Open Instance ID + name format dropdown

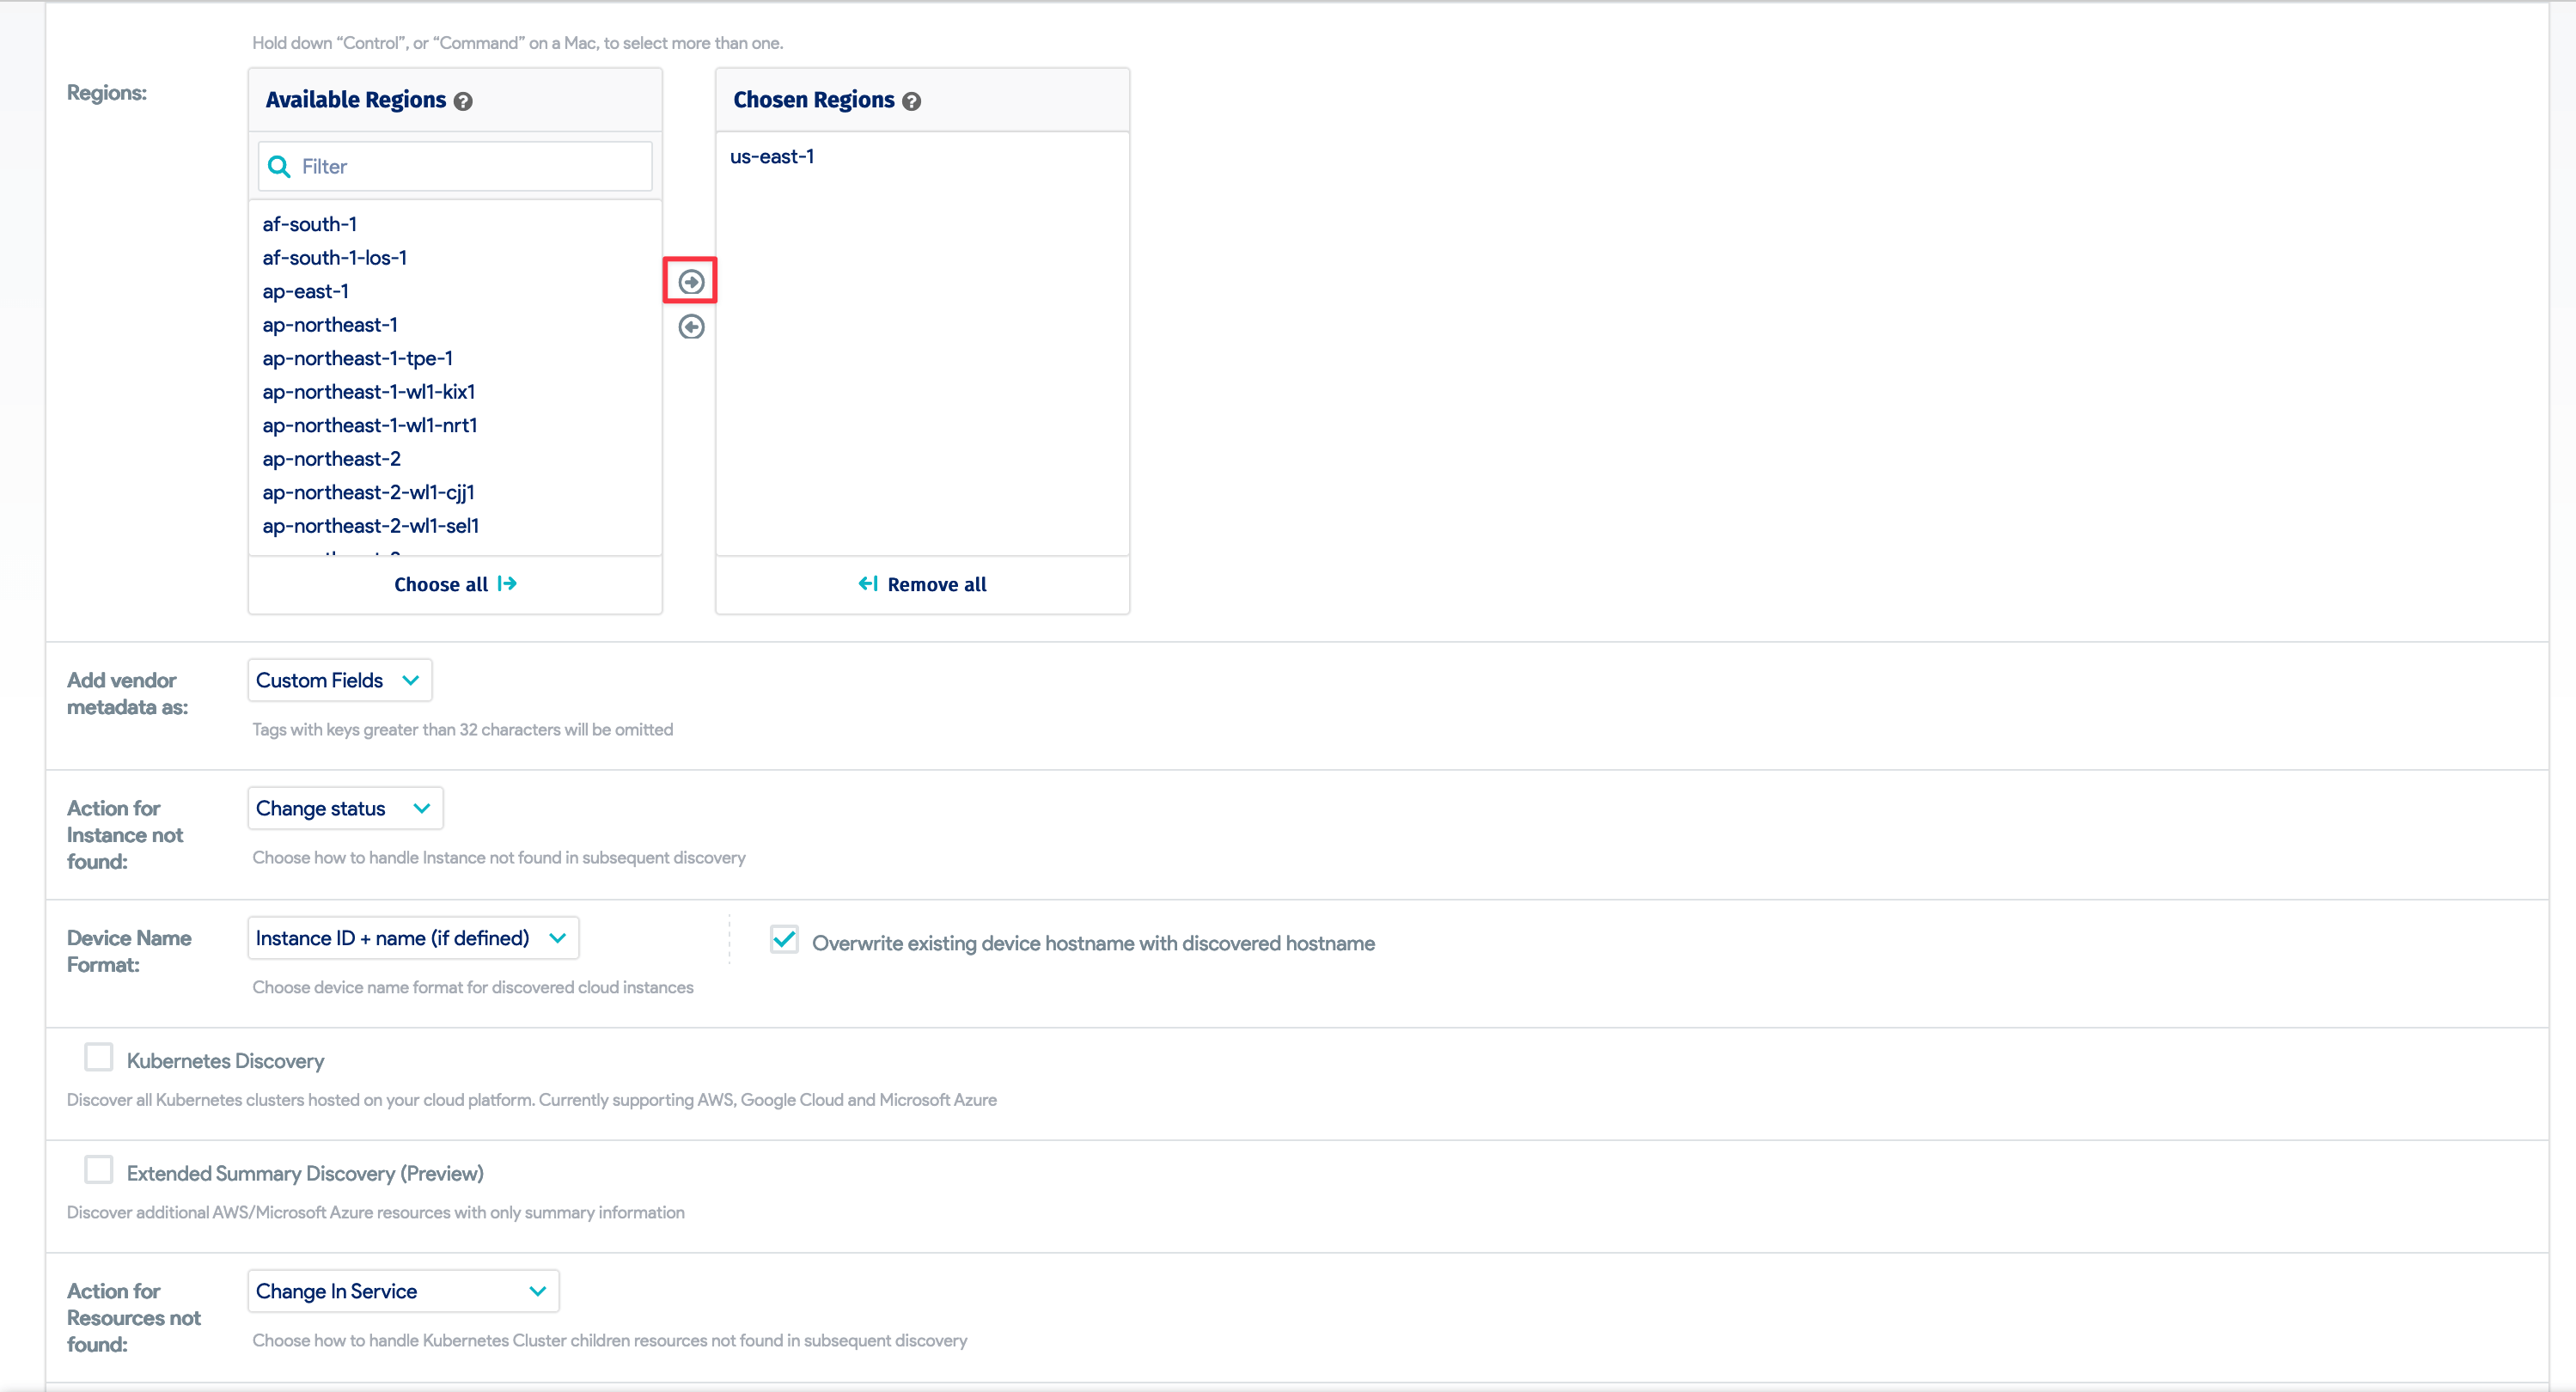point(412,938)
